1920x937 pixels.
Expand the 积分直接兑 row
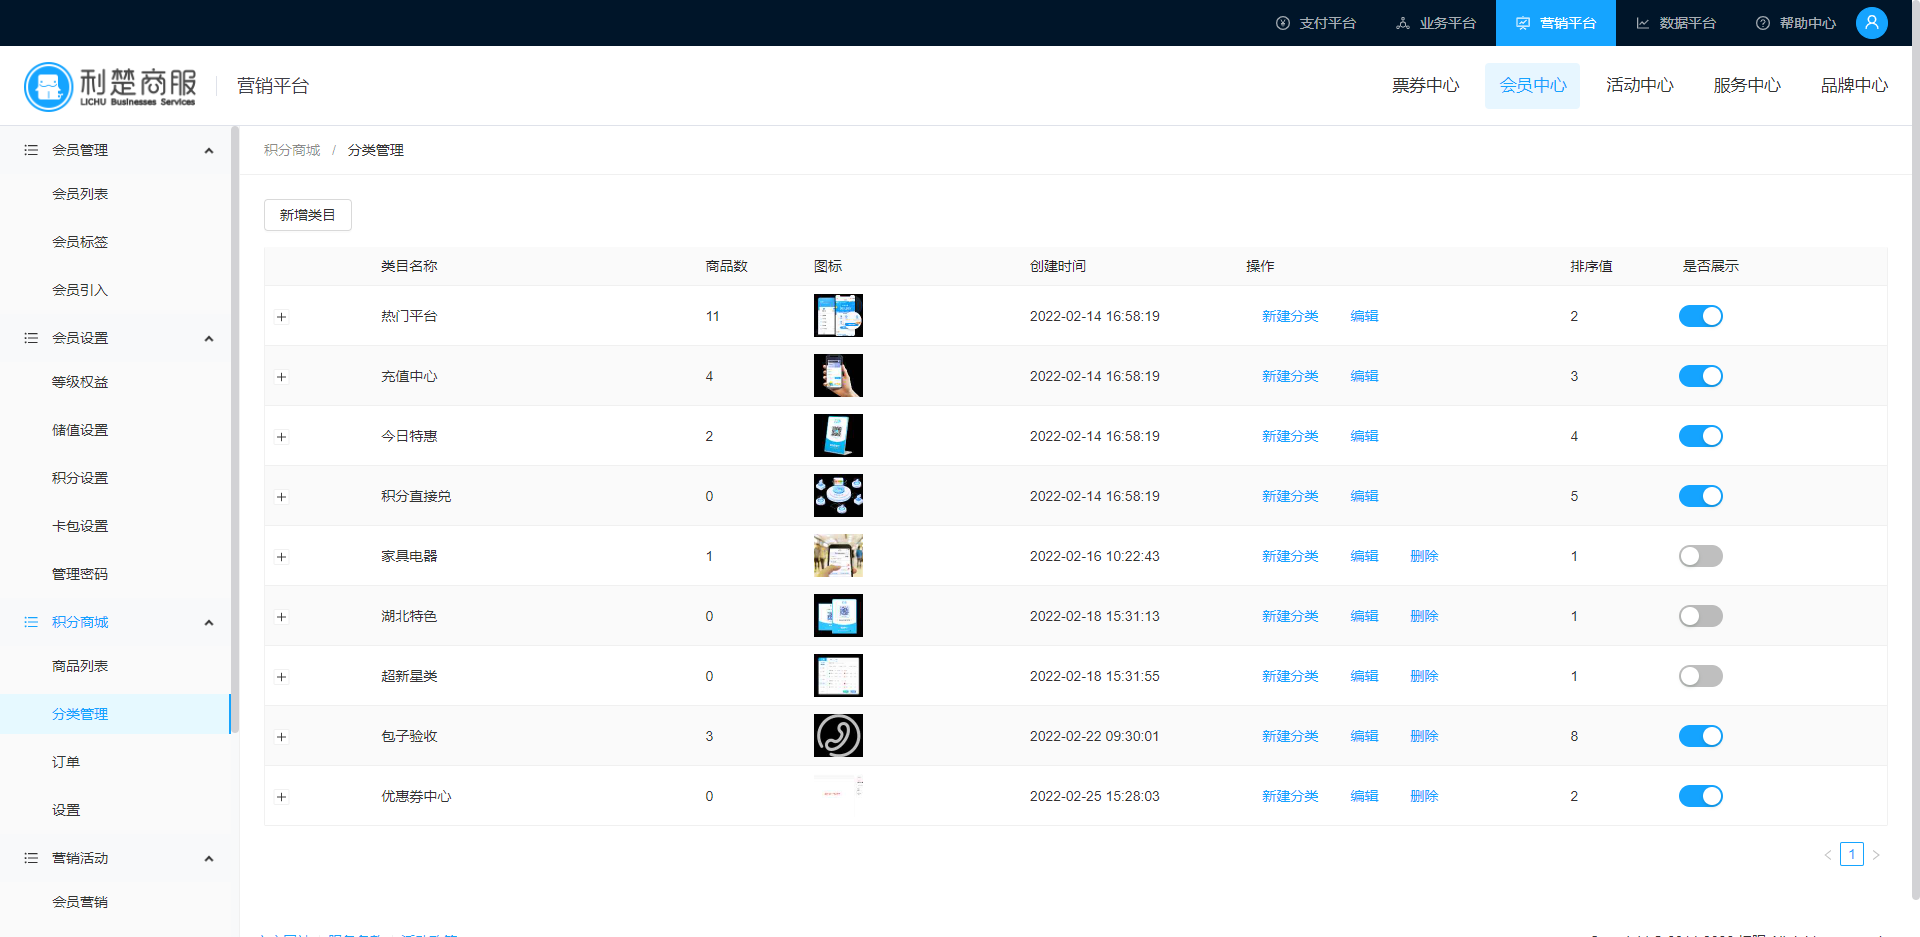coord(281,497)
